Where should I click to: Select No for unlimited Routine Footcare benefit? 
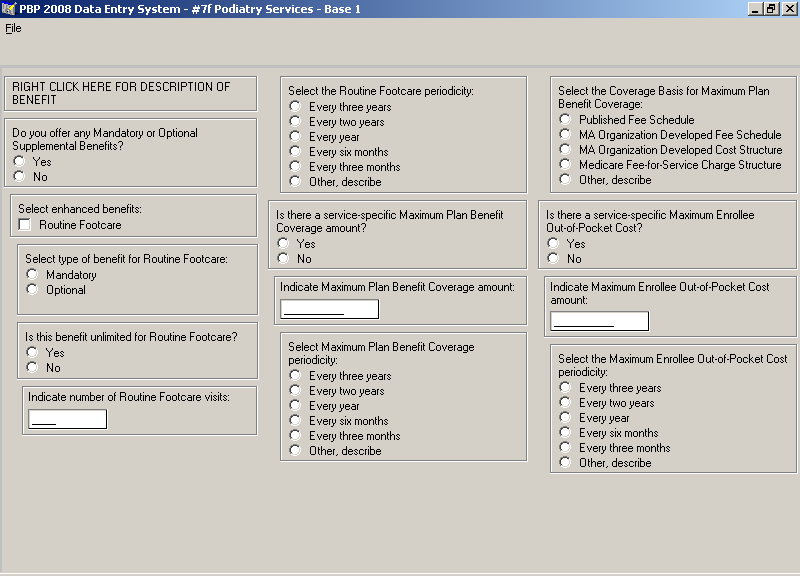32,367
